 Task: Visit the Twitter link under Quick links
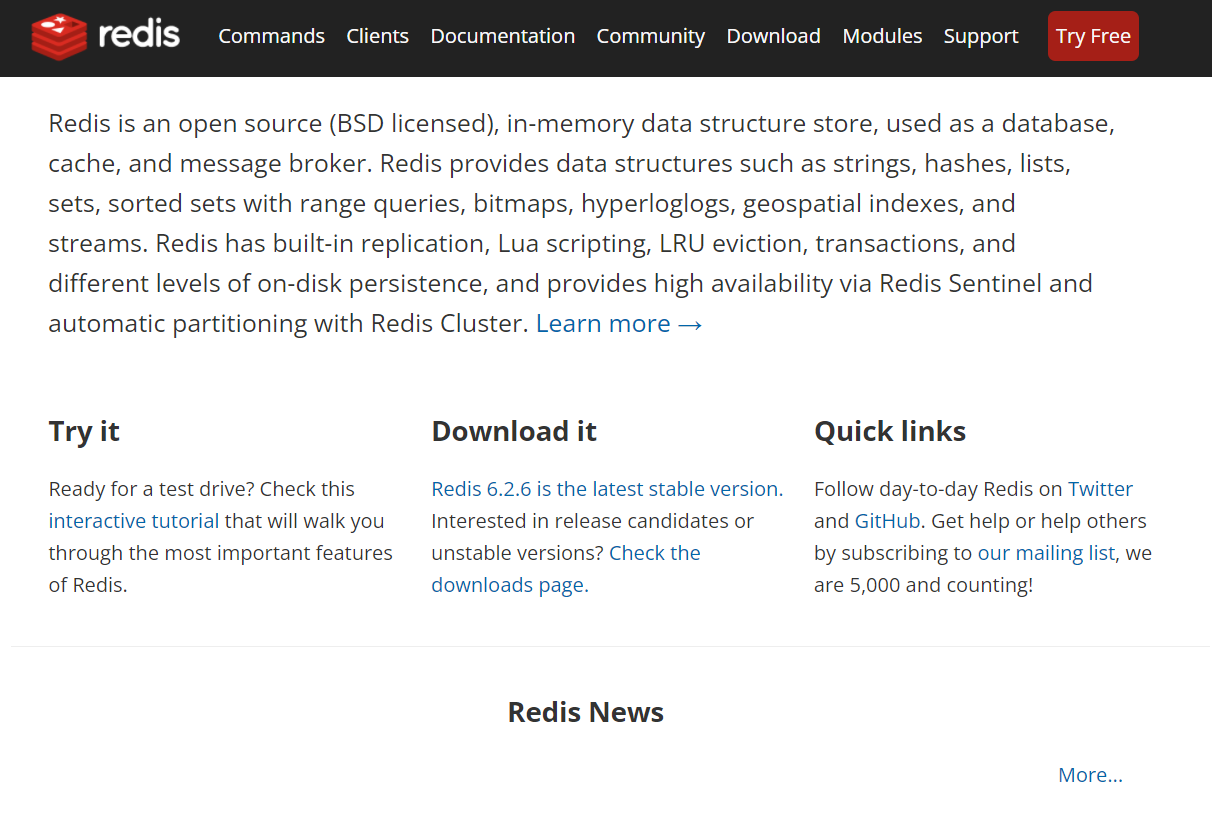pos(1100,489)
